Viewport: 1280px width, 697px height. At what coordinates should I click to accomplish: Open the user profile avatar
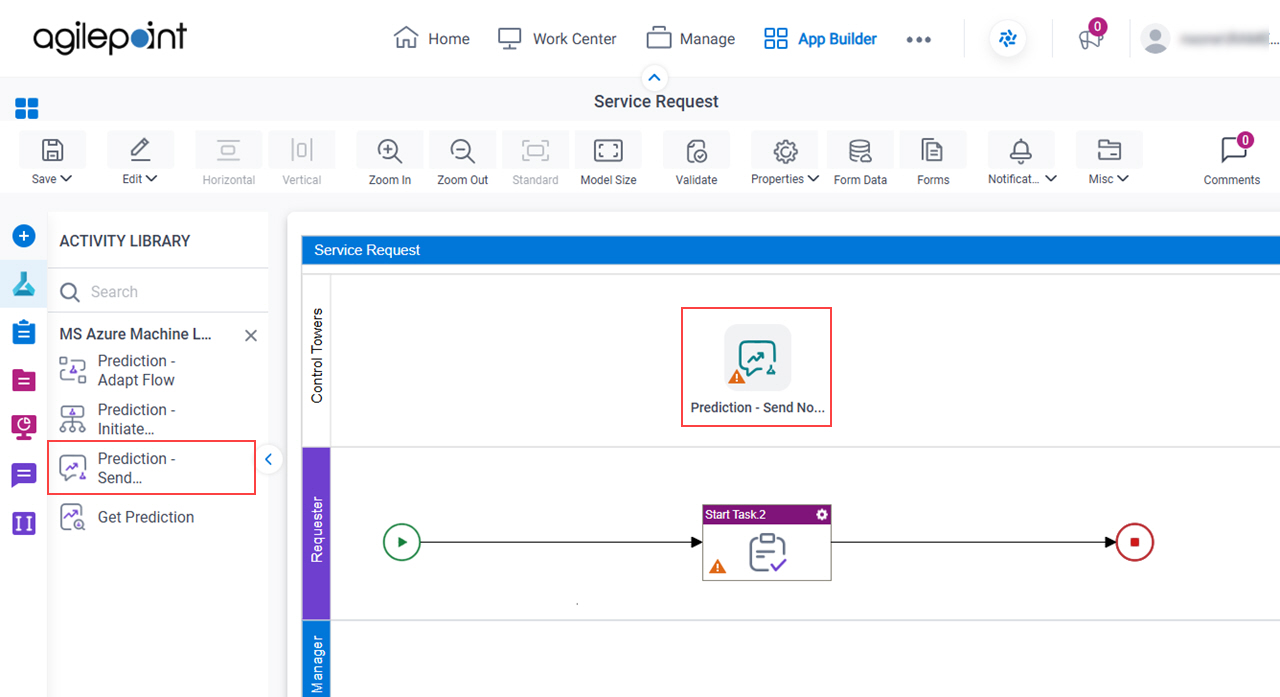click(1156, 39)
